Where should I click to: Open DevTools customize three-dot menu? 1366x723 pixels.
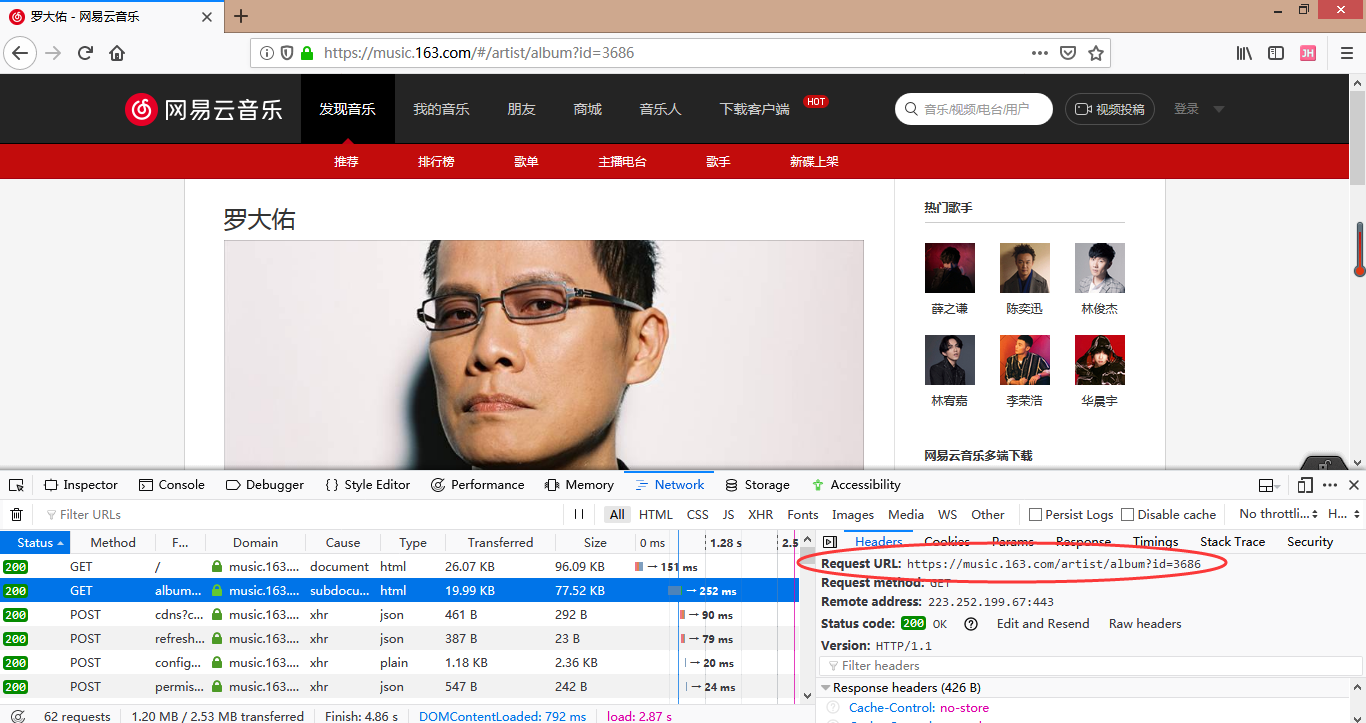click(x=1330, y=485)
